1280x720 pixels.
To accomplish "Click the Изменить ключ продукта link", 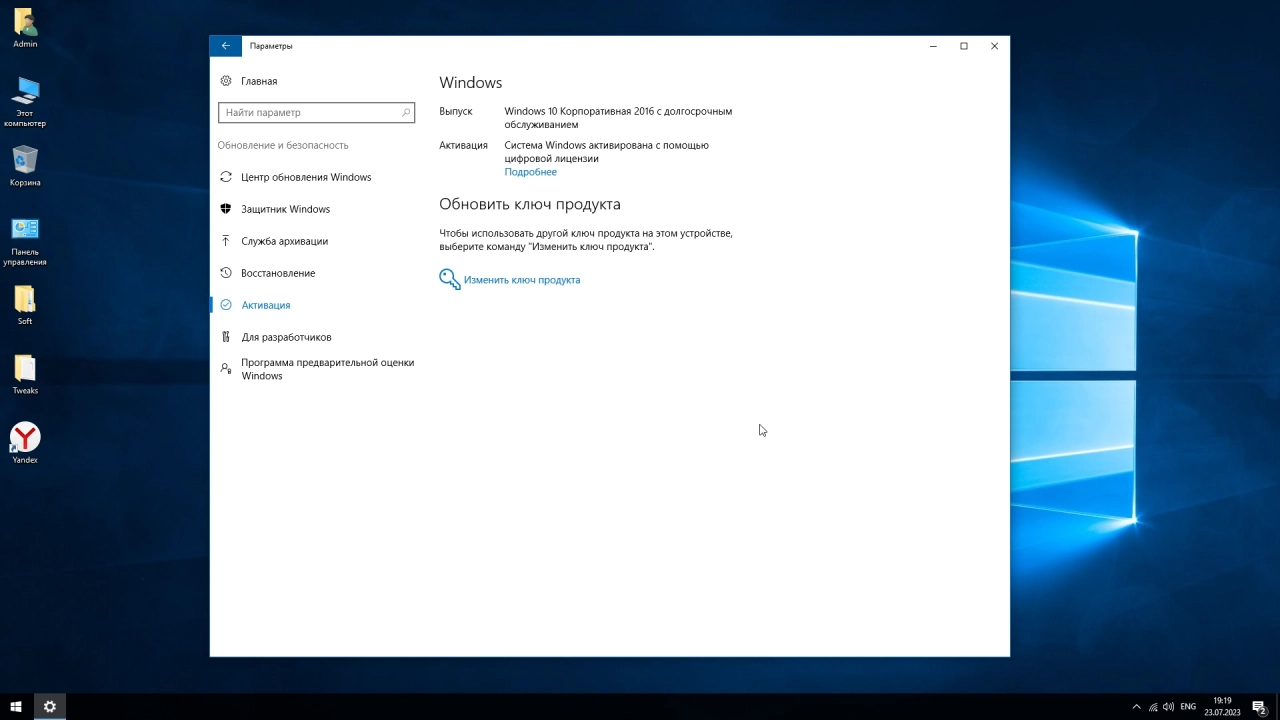I will pyautogui.click(x=522, y=280).
